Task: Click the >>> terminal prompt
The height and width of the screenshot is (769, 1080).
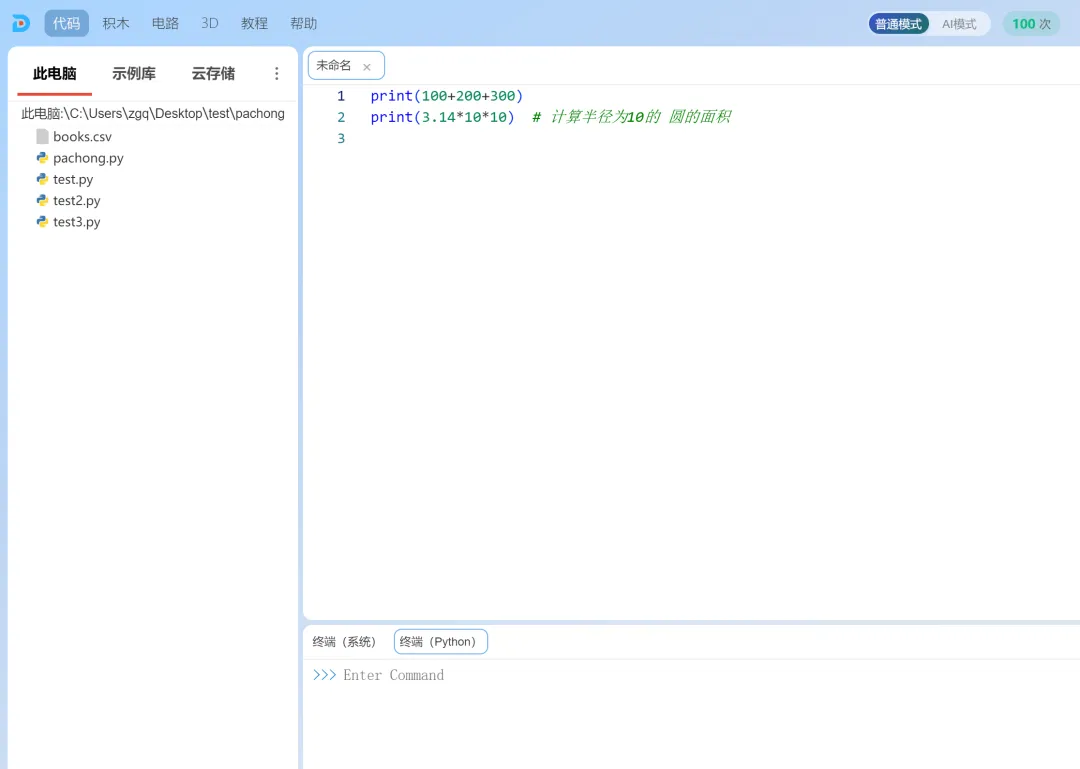Action: coord(324,675)
